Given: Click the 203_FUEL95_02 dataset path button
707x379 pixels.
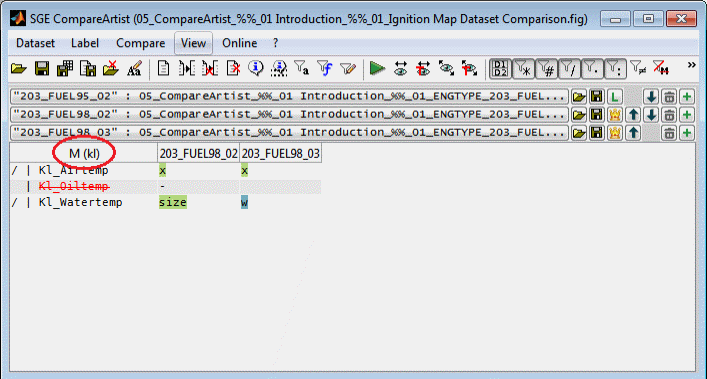Looking at the screenshot, I should (x=289, y=96).
